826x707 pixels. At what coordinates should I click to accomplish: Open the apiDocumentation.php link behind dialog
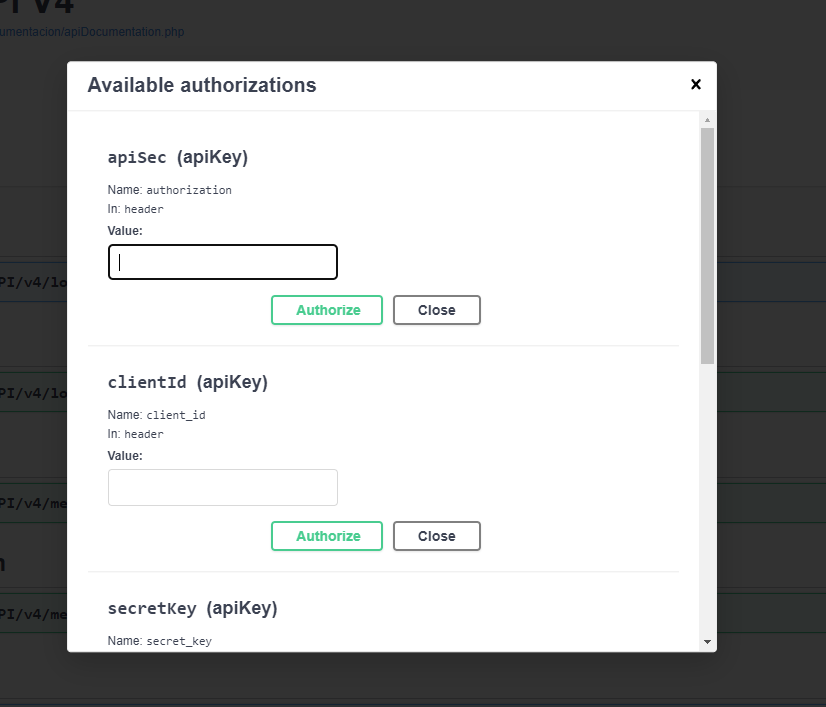click(92, 32)
